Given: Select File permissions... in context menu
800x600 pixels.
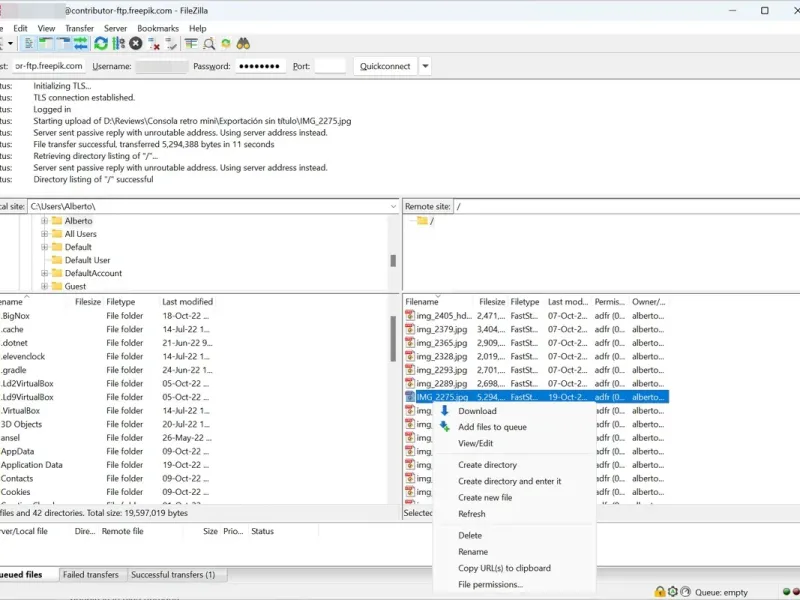Looking at the screenshot, I should point(490,584).
